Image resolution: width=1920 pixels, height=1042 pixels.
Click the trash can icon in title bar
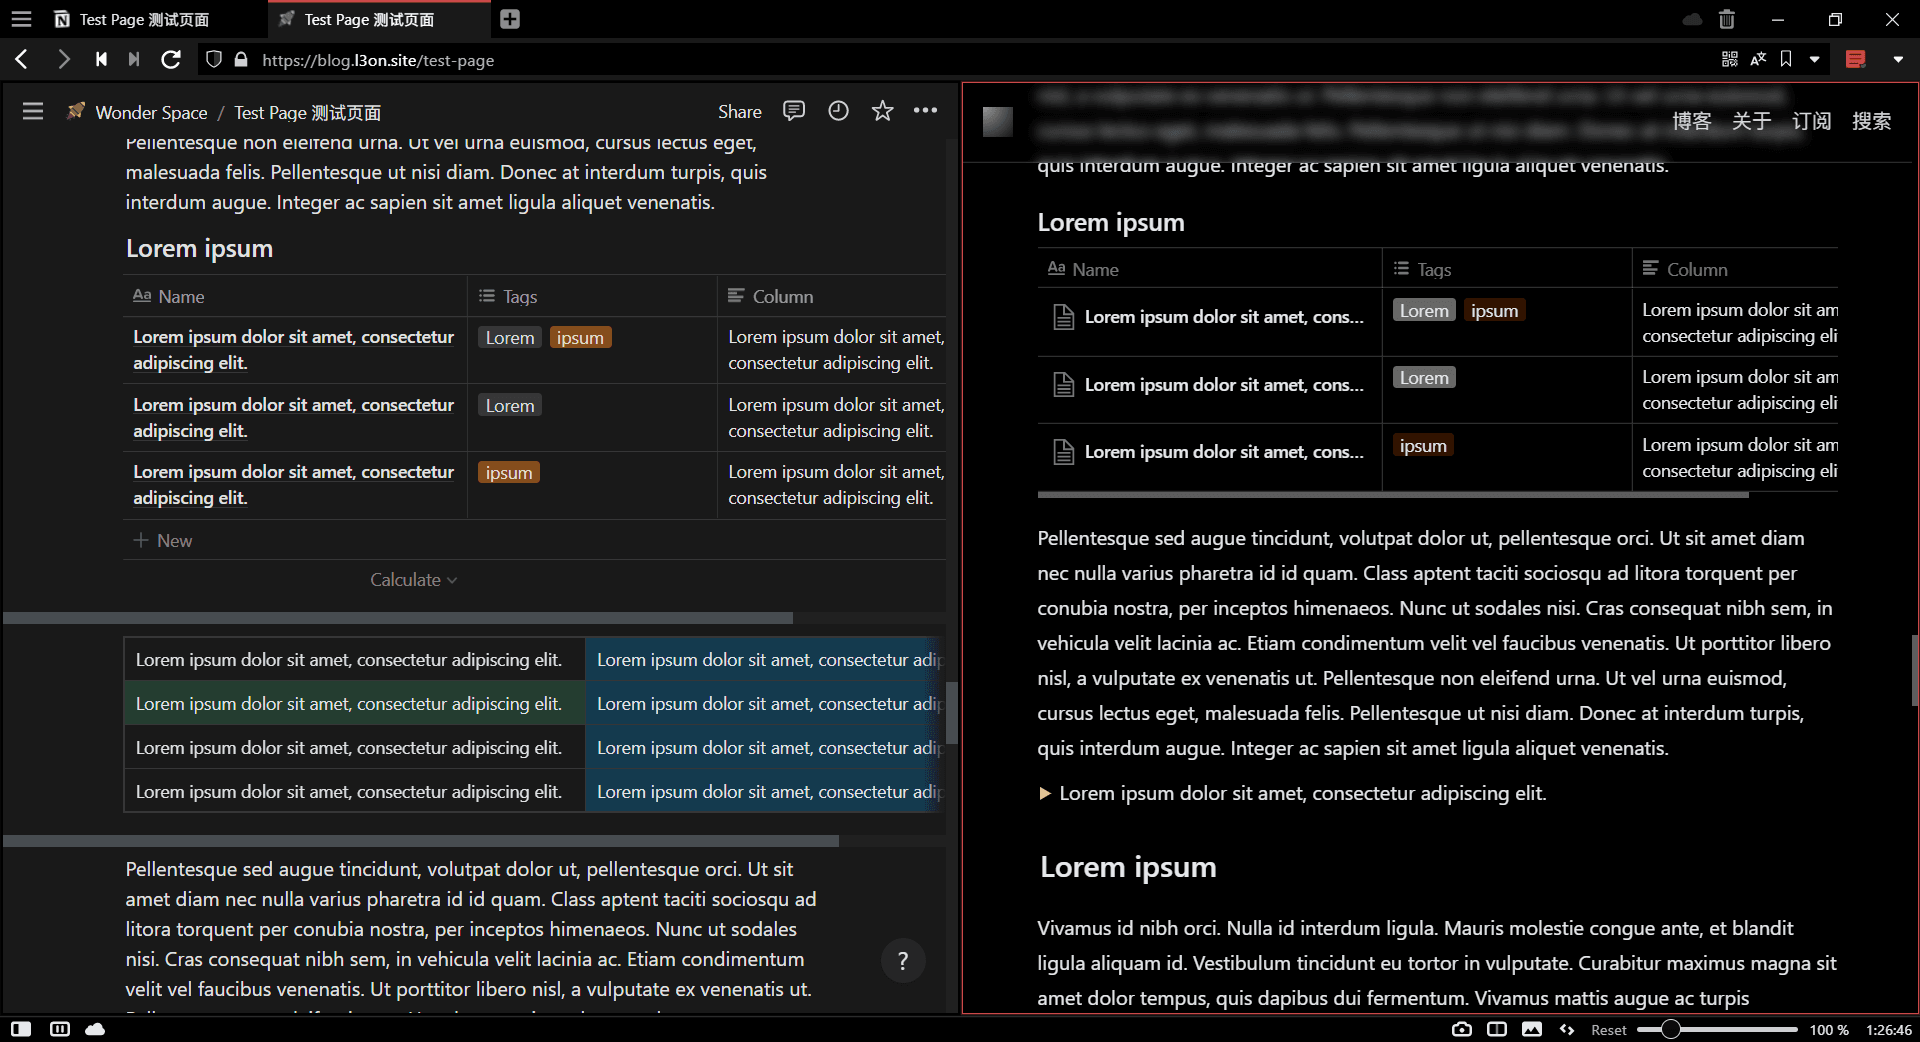(1727, 19)
